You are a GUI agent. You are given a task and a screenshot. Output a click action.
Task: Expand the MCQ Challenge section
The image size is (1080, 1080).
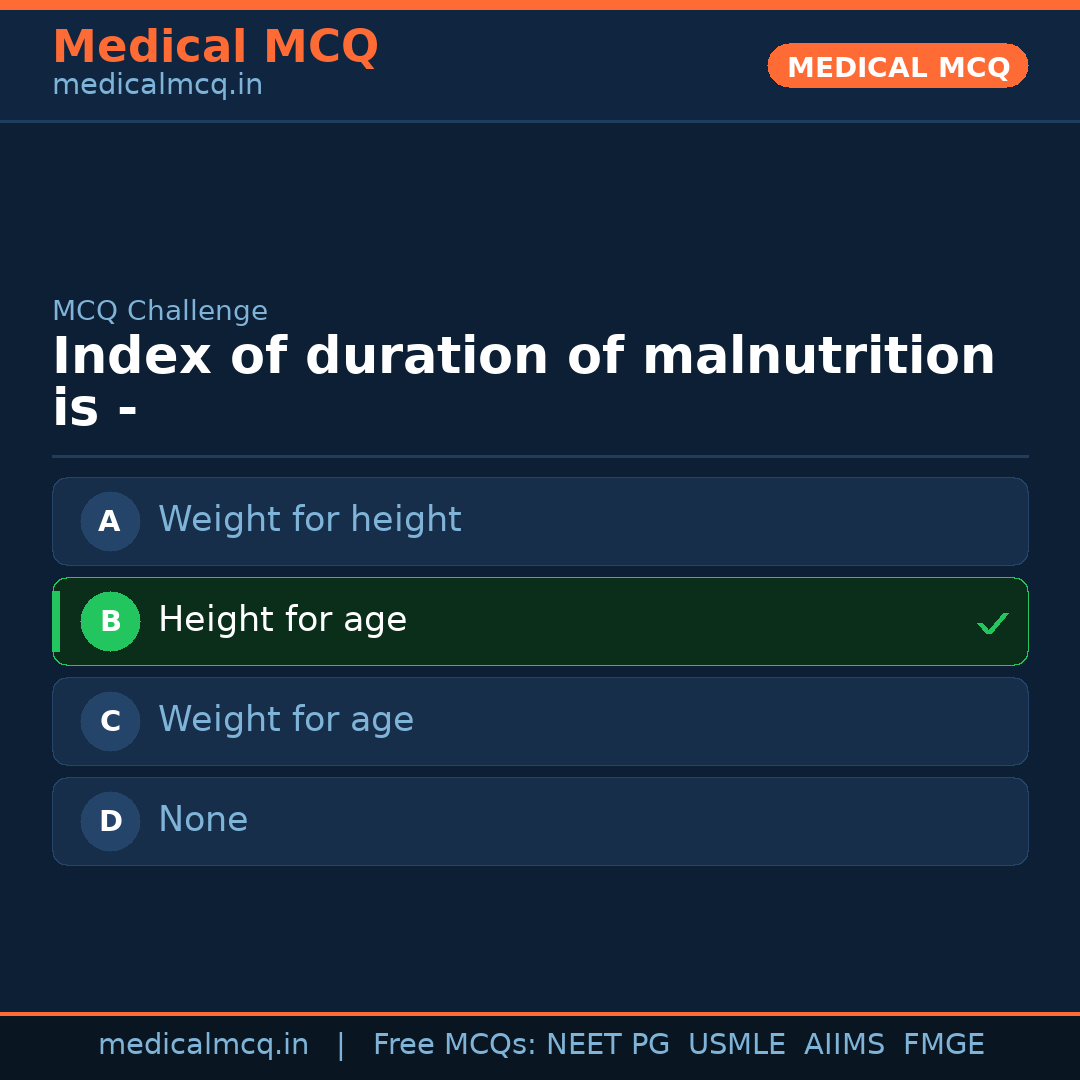click(160, 311)
